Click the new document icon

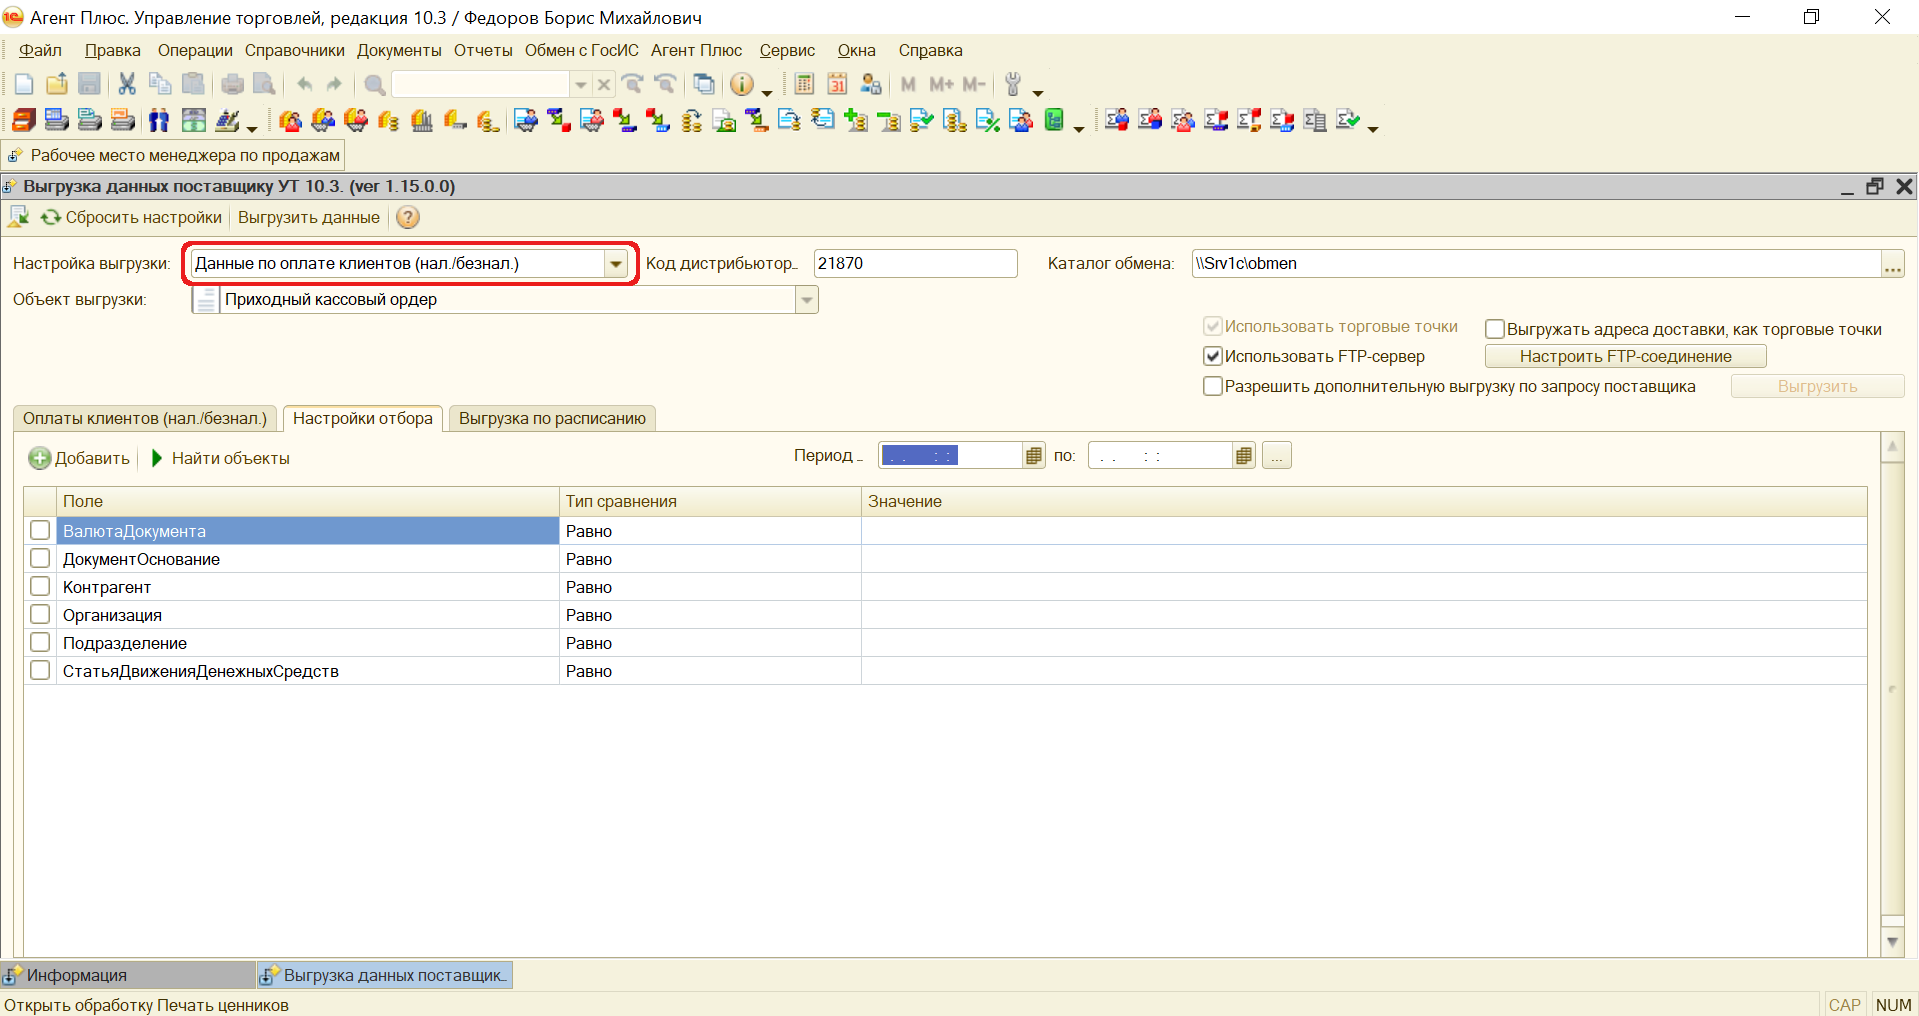click(x=24, y=85)
